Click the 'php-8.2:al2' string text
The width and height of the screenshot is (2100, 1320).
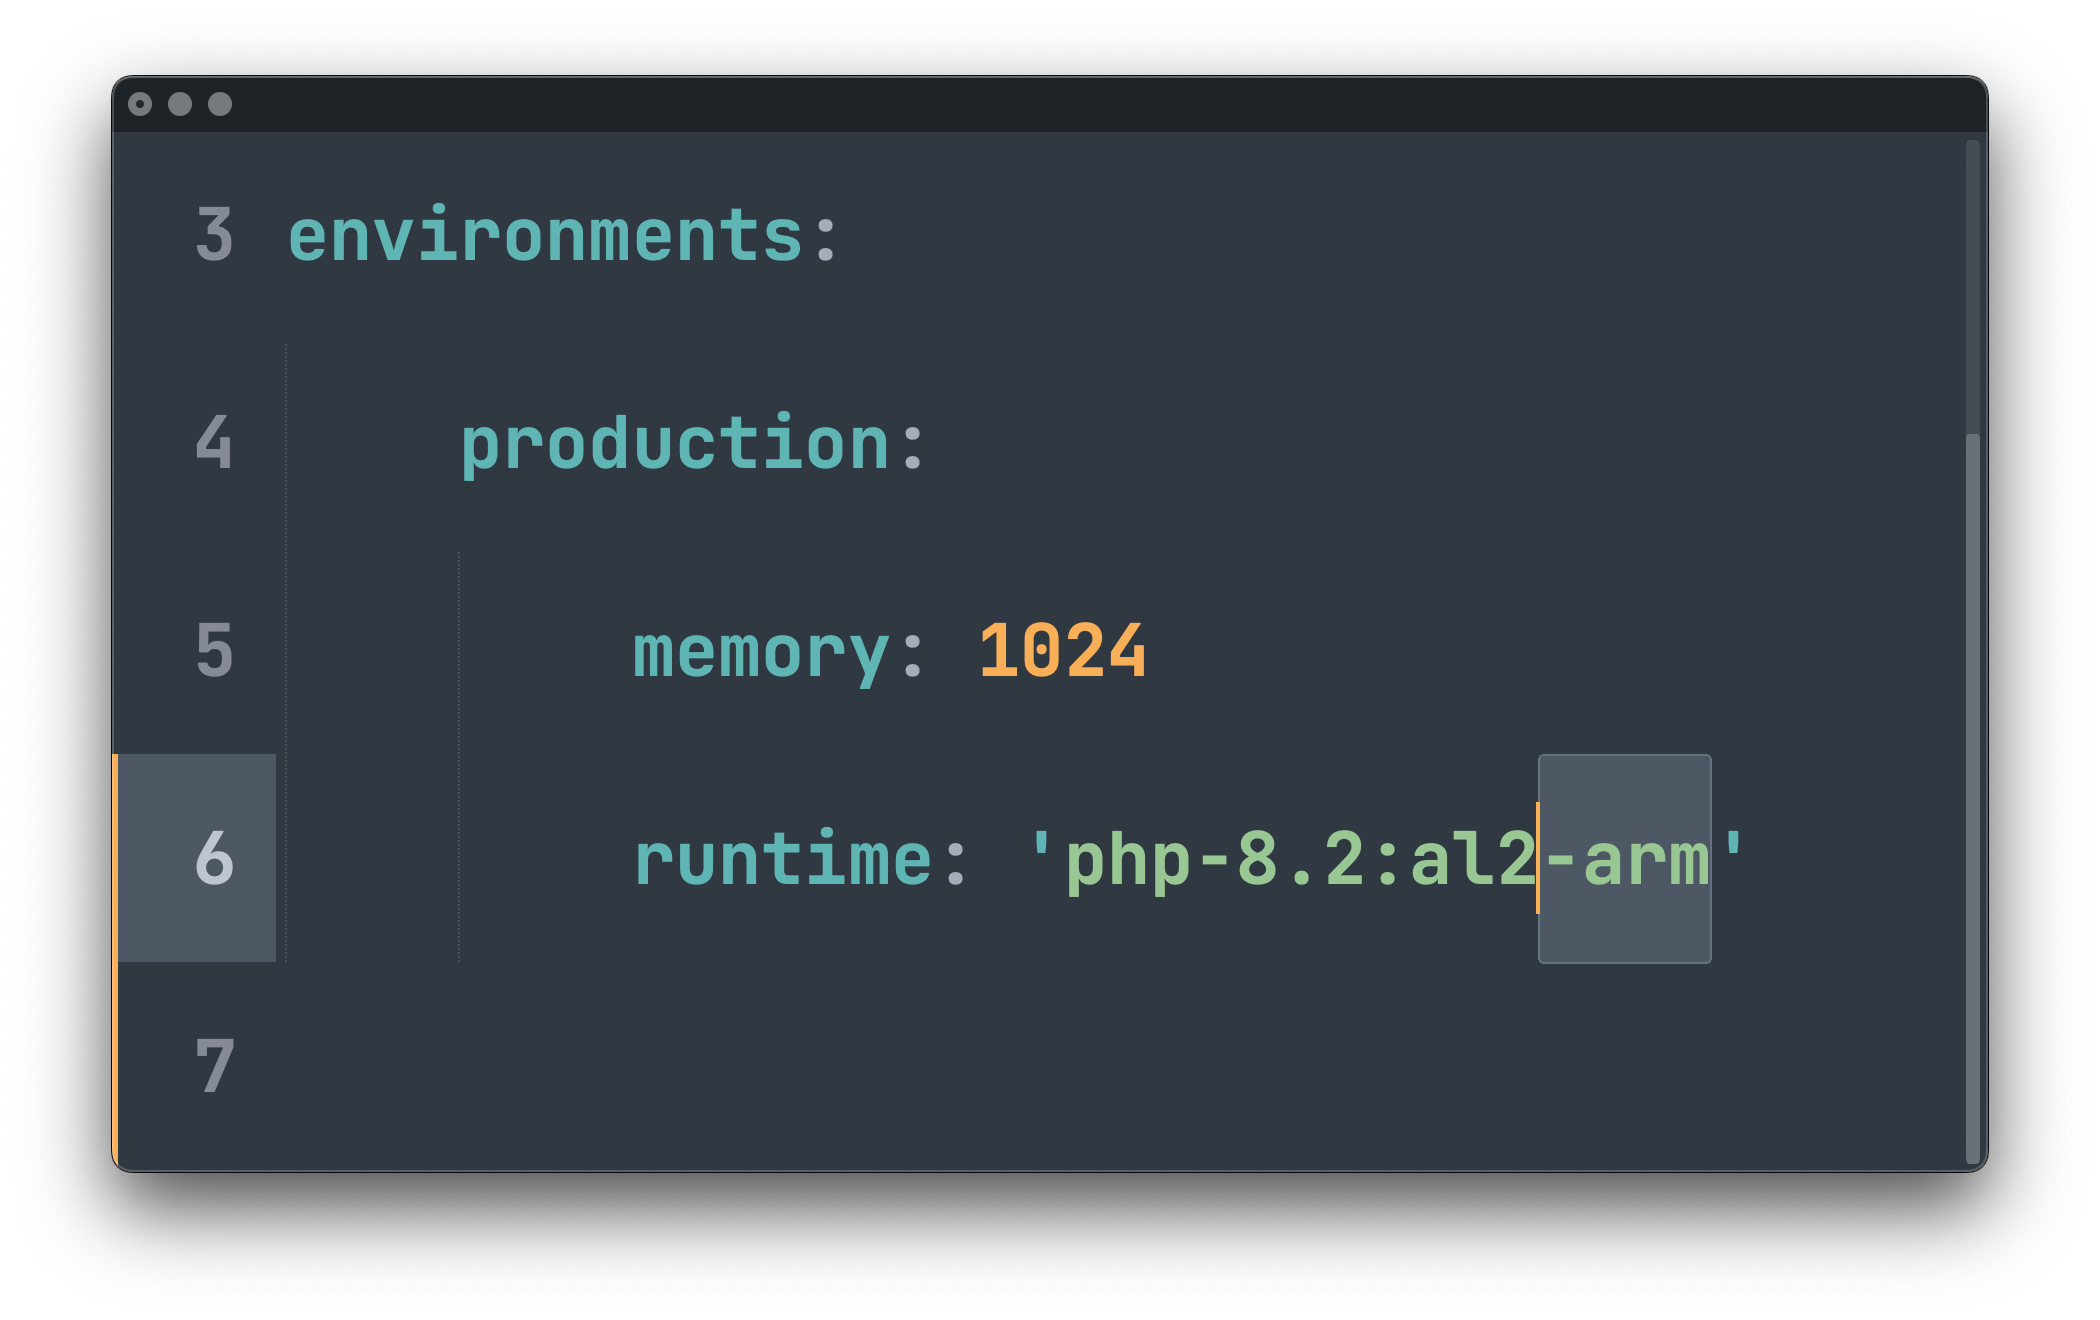point(1300,860)
